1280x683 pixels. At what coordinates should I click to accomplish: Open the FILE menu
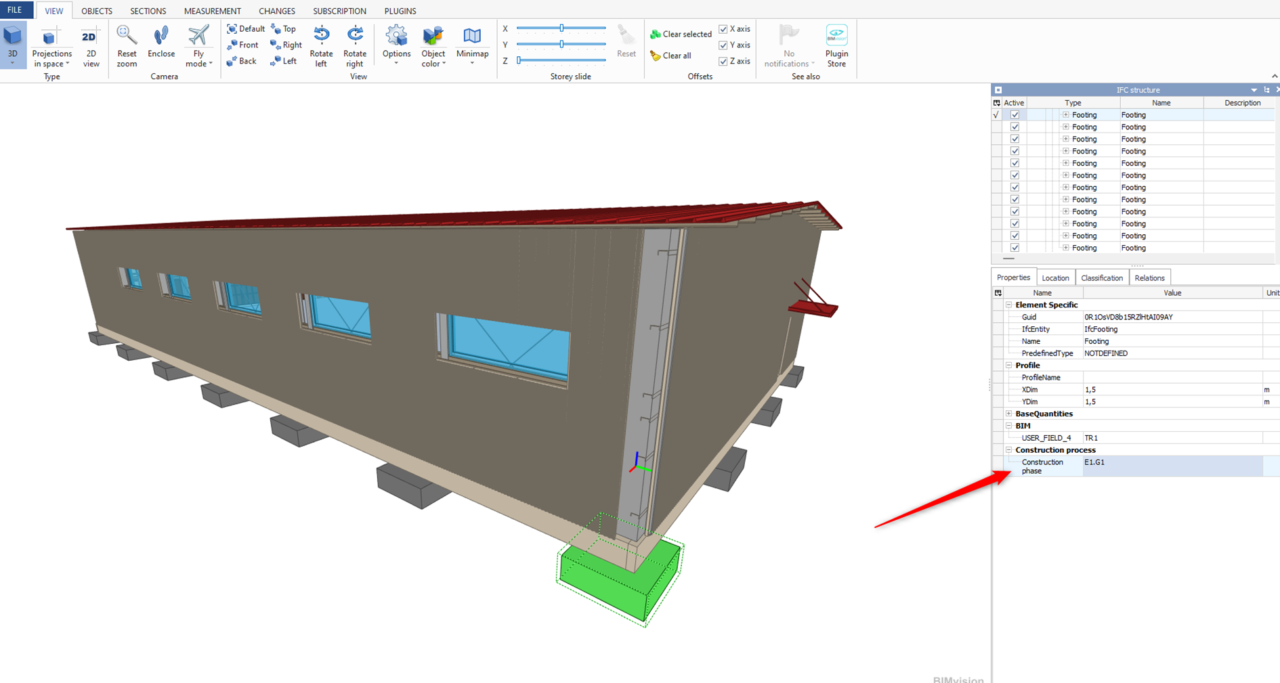[x=15, y=10]
